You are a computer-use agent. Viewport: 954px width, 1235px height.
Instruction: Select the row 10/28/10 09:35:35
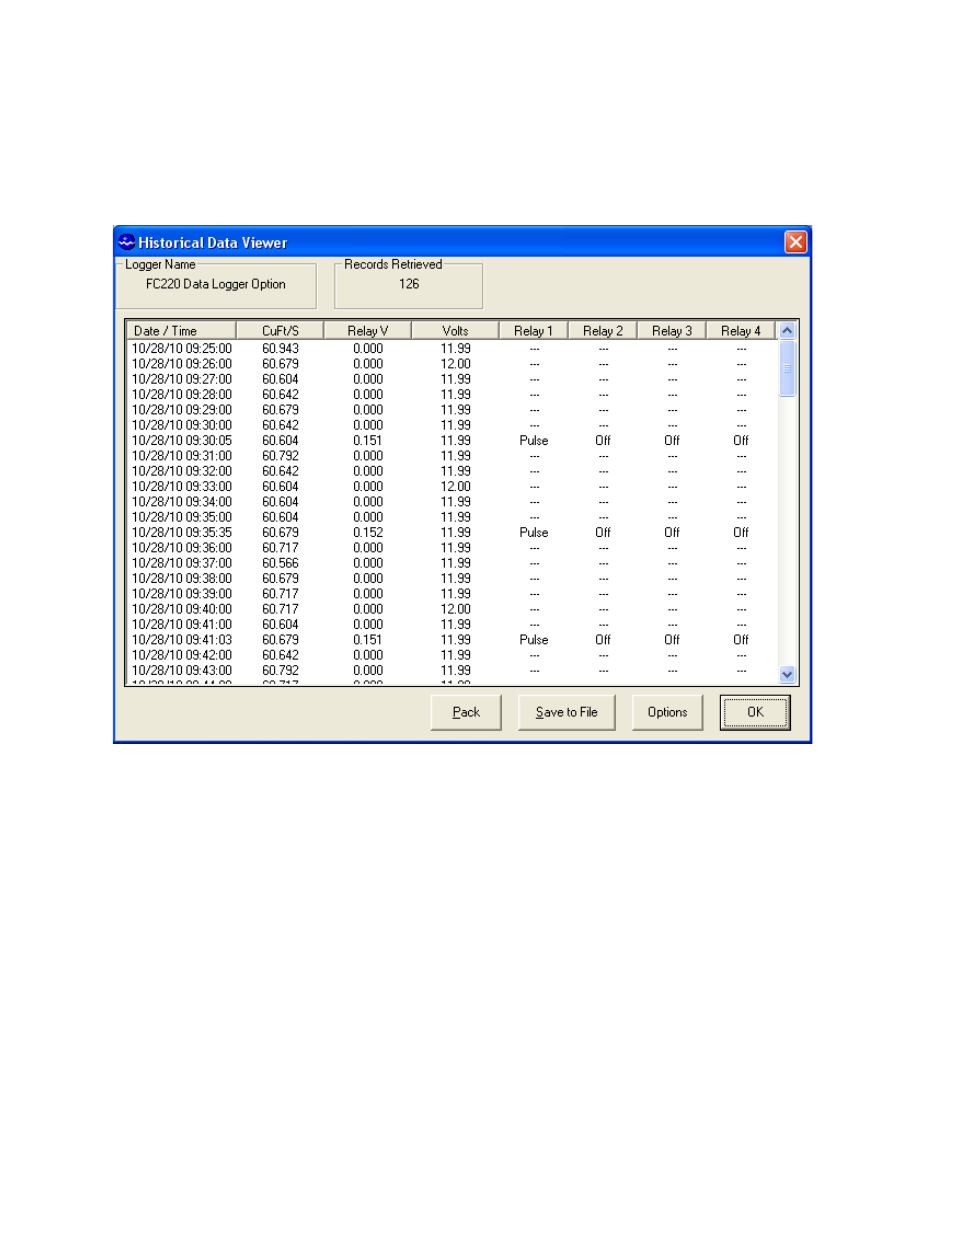[452, 533]
